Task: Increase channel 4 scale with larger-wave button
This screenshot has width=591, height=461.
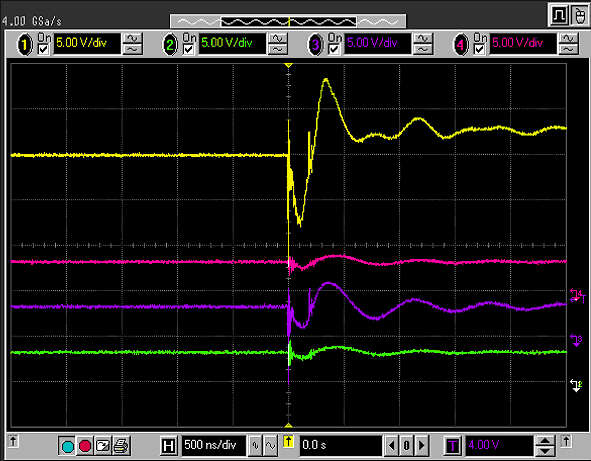Action: pyautogui.click(x=568, y=39)
